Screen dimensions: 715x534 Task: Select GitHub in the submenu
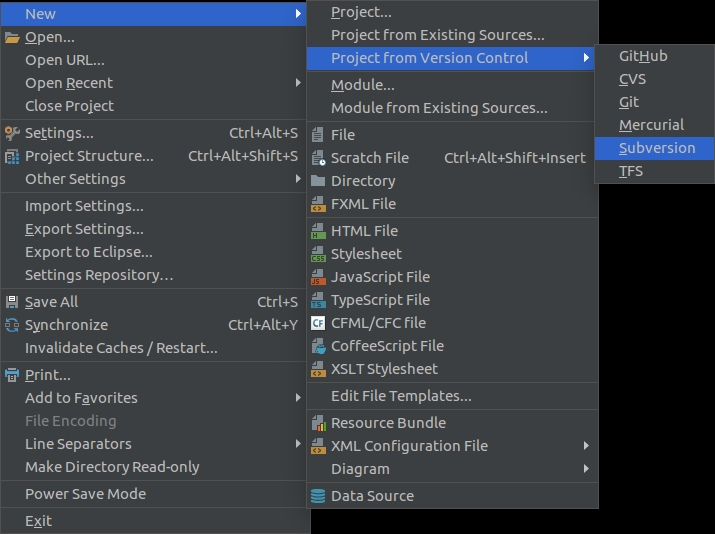pyautogui.click(x=654, y=56)
